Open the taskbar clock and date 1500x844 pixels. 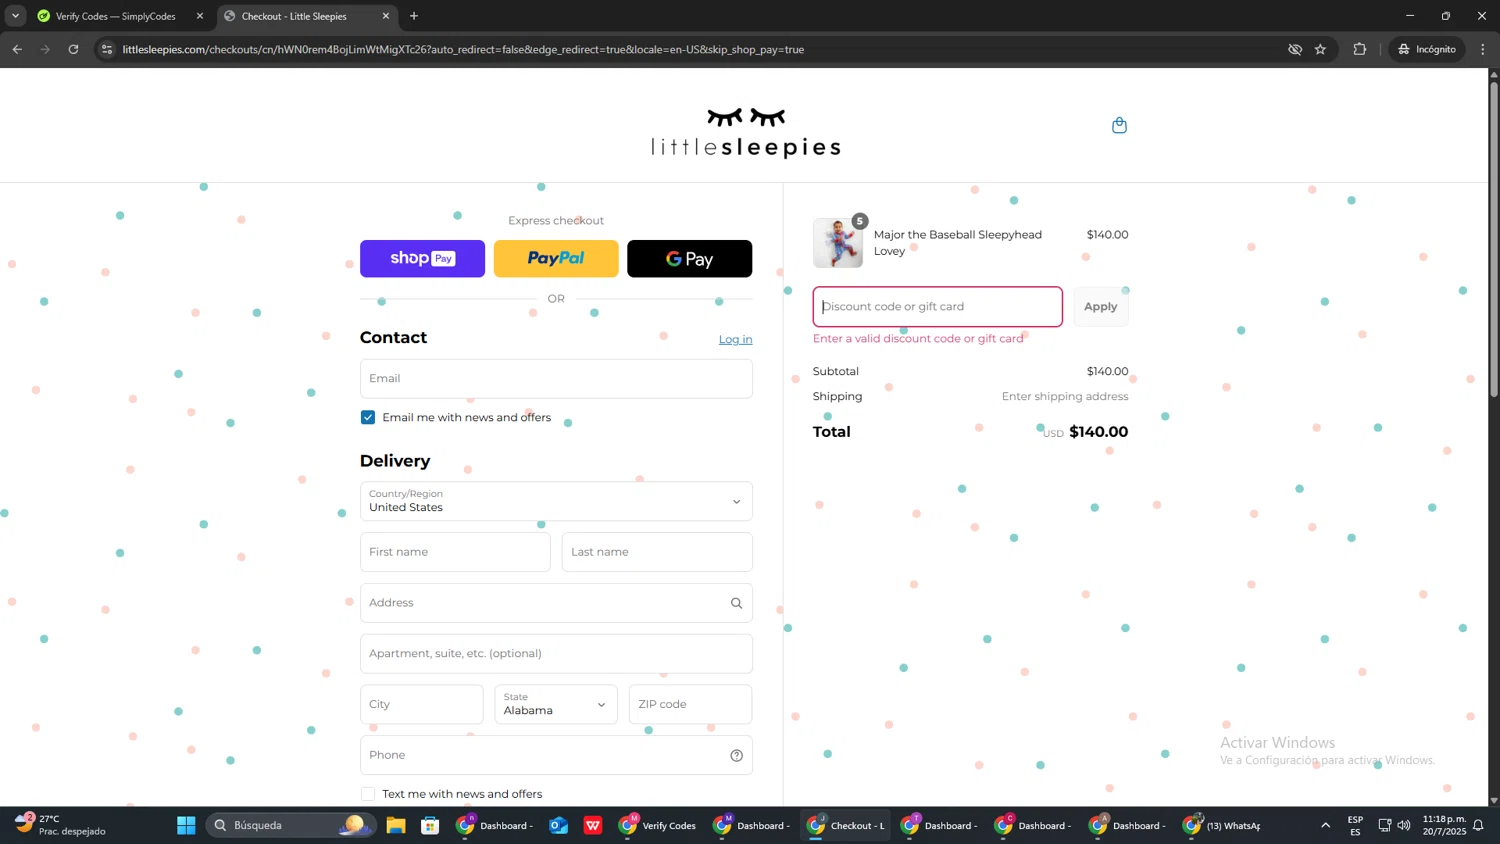coord(1444,825)
